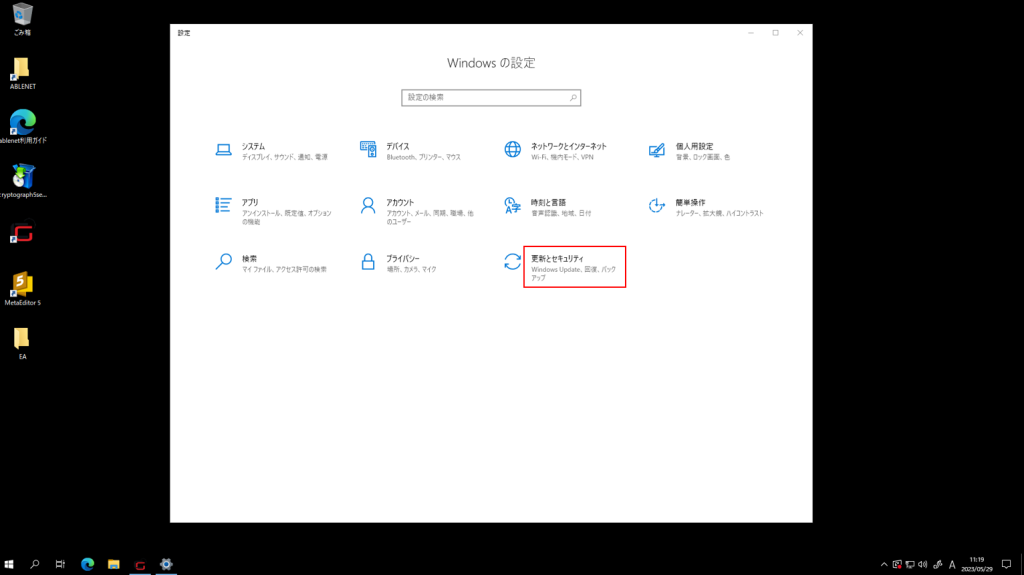Click the IME input mode A indicator
The height and width of the screenshot is (575, 1024).
pyautogui.click(x=952, y=565)
